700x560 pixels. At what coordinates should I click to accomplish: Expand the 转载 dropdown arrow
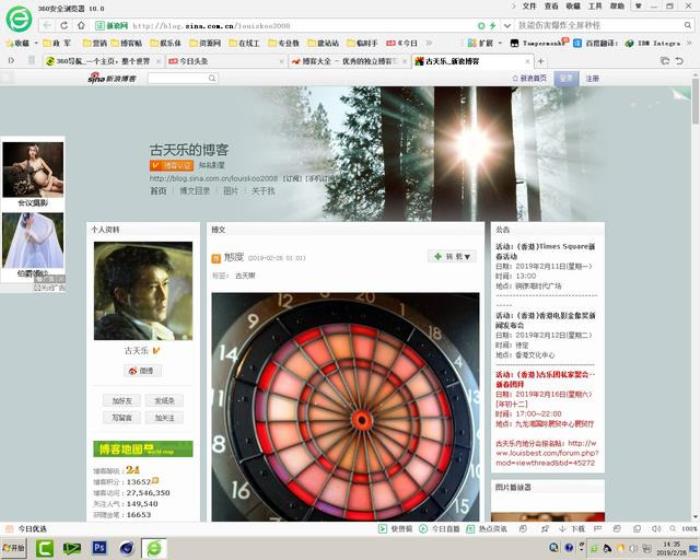(469, 257)
